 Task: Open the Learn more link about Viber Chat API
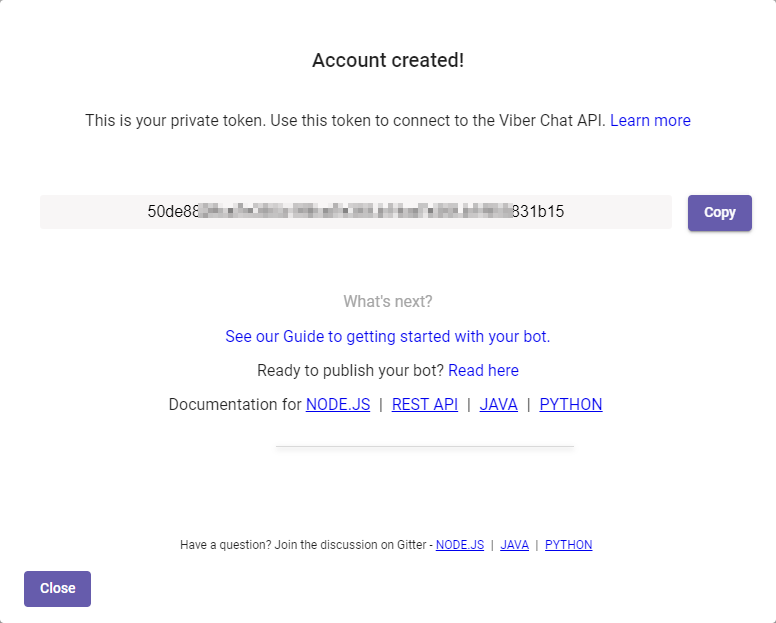click(650, 120)
